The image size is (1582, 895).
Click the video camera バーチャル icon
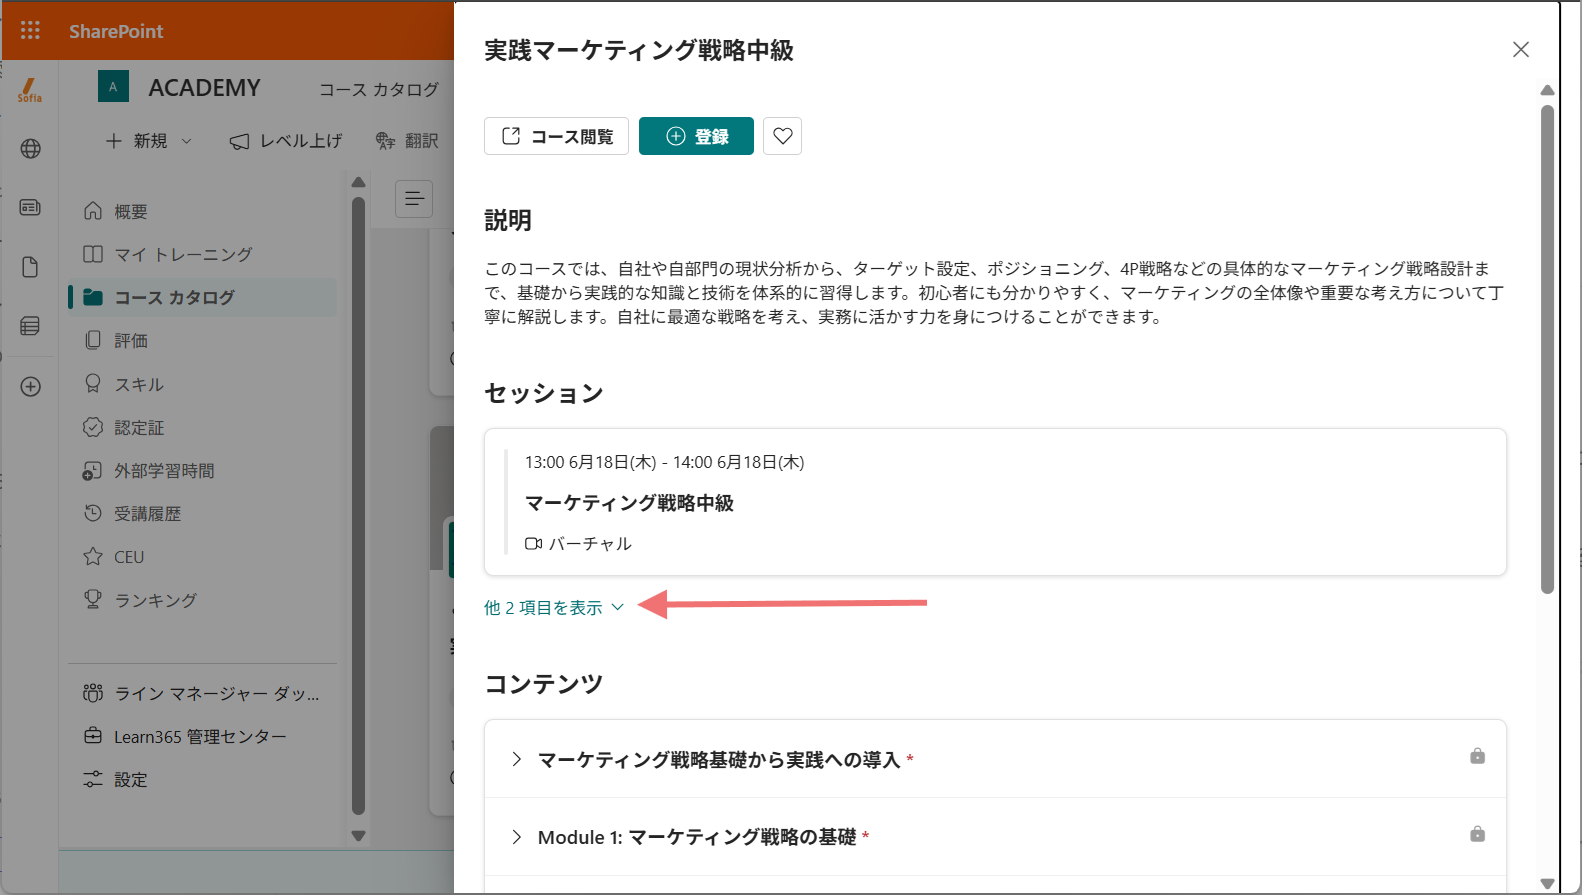(534, 544)
